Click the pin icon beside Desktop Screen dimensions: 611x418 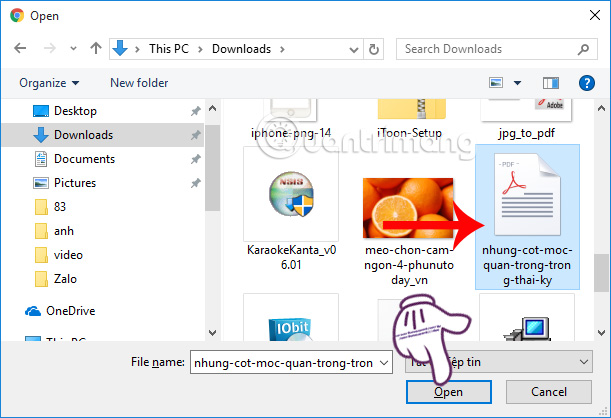195,111
